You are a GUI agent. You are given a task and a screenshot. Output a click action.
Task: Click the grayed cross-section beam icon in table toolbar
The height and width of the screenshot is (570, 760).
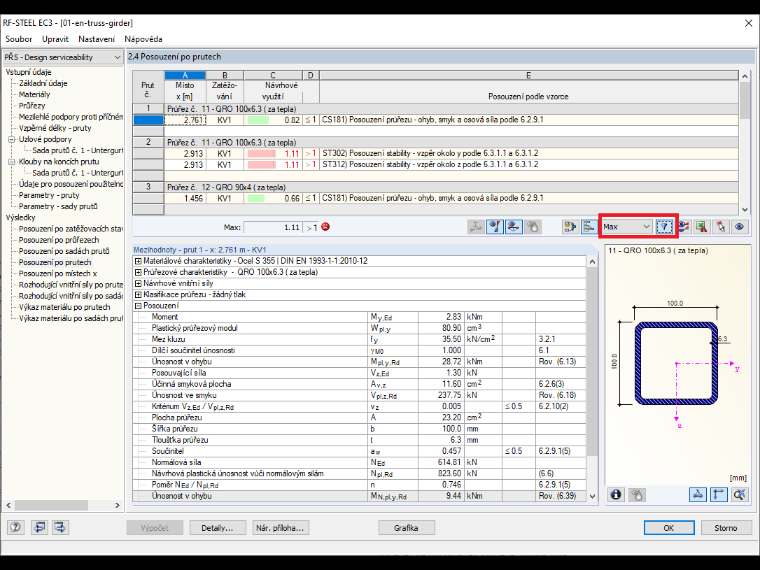(475, 226)
